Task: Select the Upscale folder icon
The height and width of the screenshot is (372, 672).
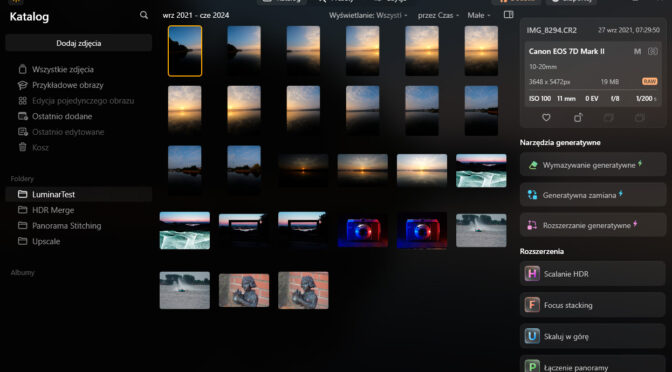Action: (x=22, y=241)
